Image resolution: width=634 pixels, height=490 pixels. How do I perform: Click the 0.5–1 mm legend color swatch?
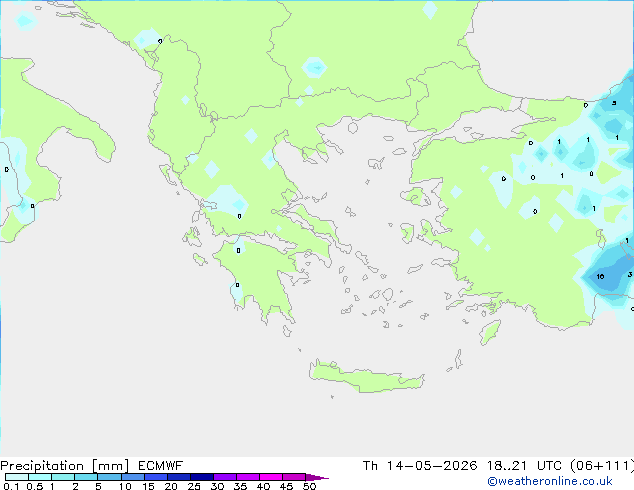40,477
